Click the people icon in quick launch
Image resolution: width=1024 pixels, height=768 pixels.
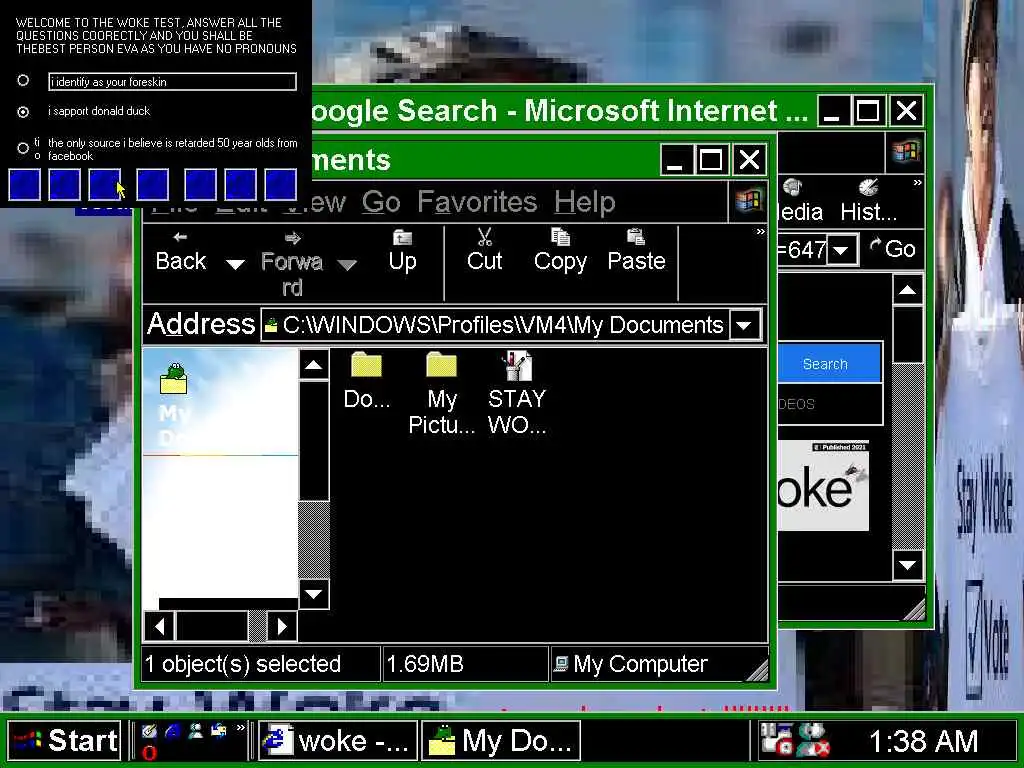tap(195, 731)
